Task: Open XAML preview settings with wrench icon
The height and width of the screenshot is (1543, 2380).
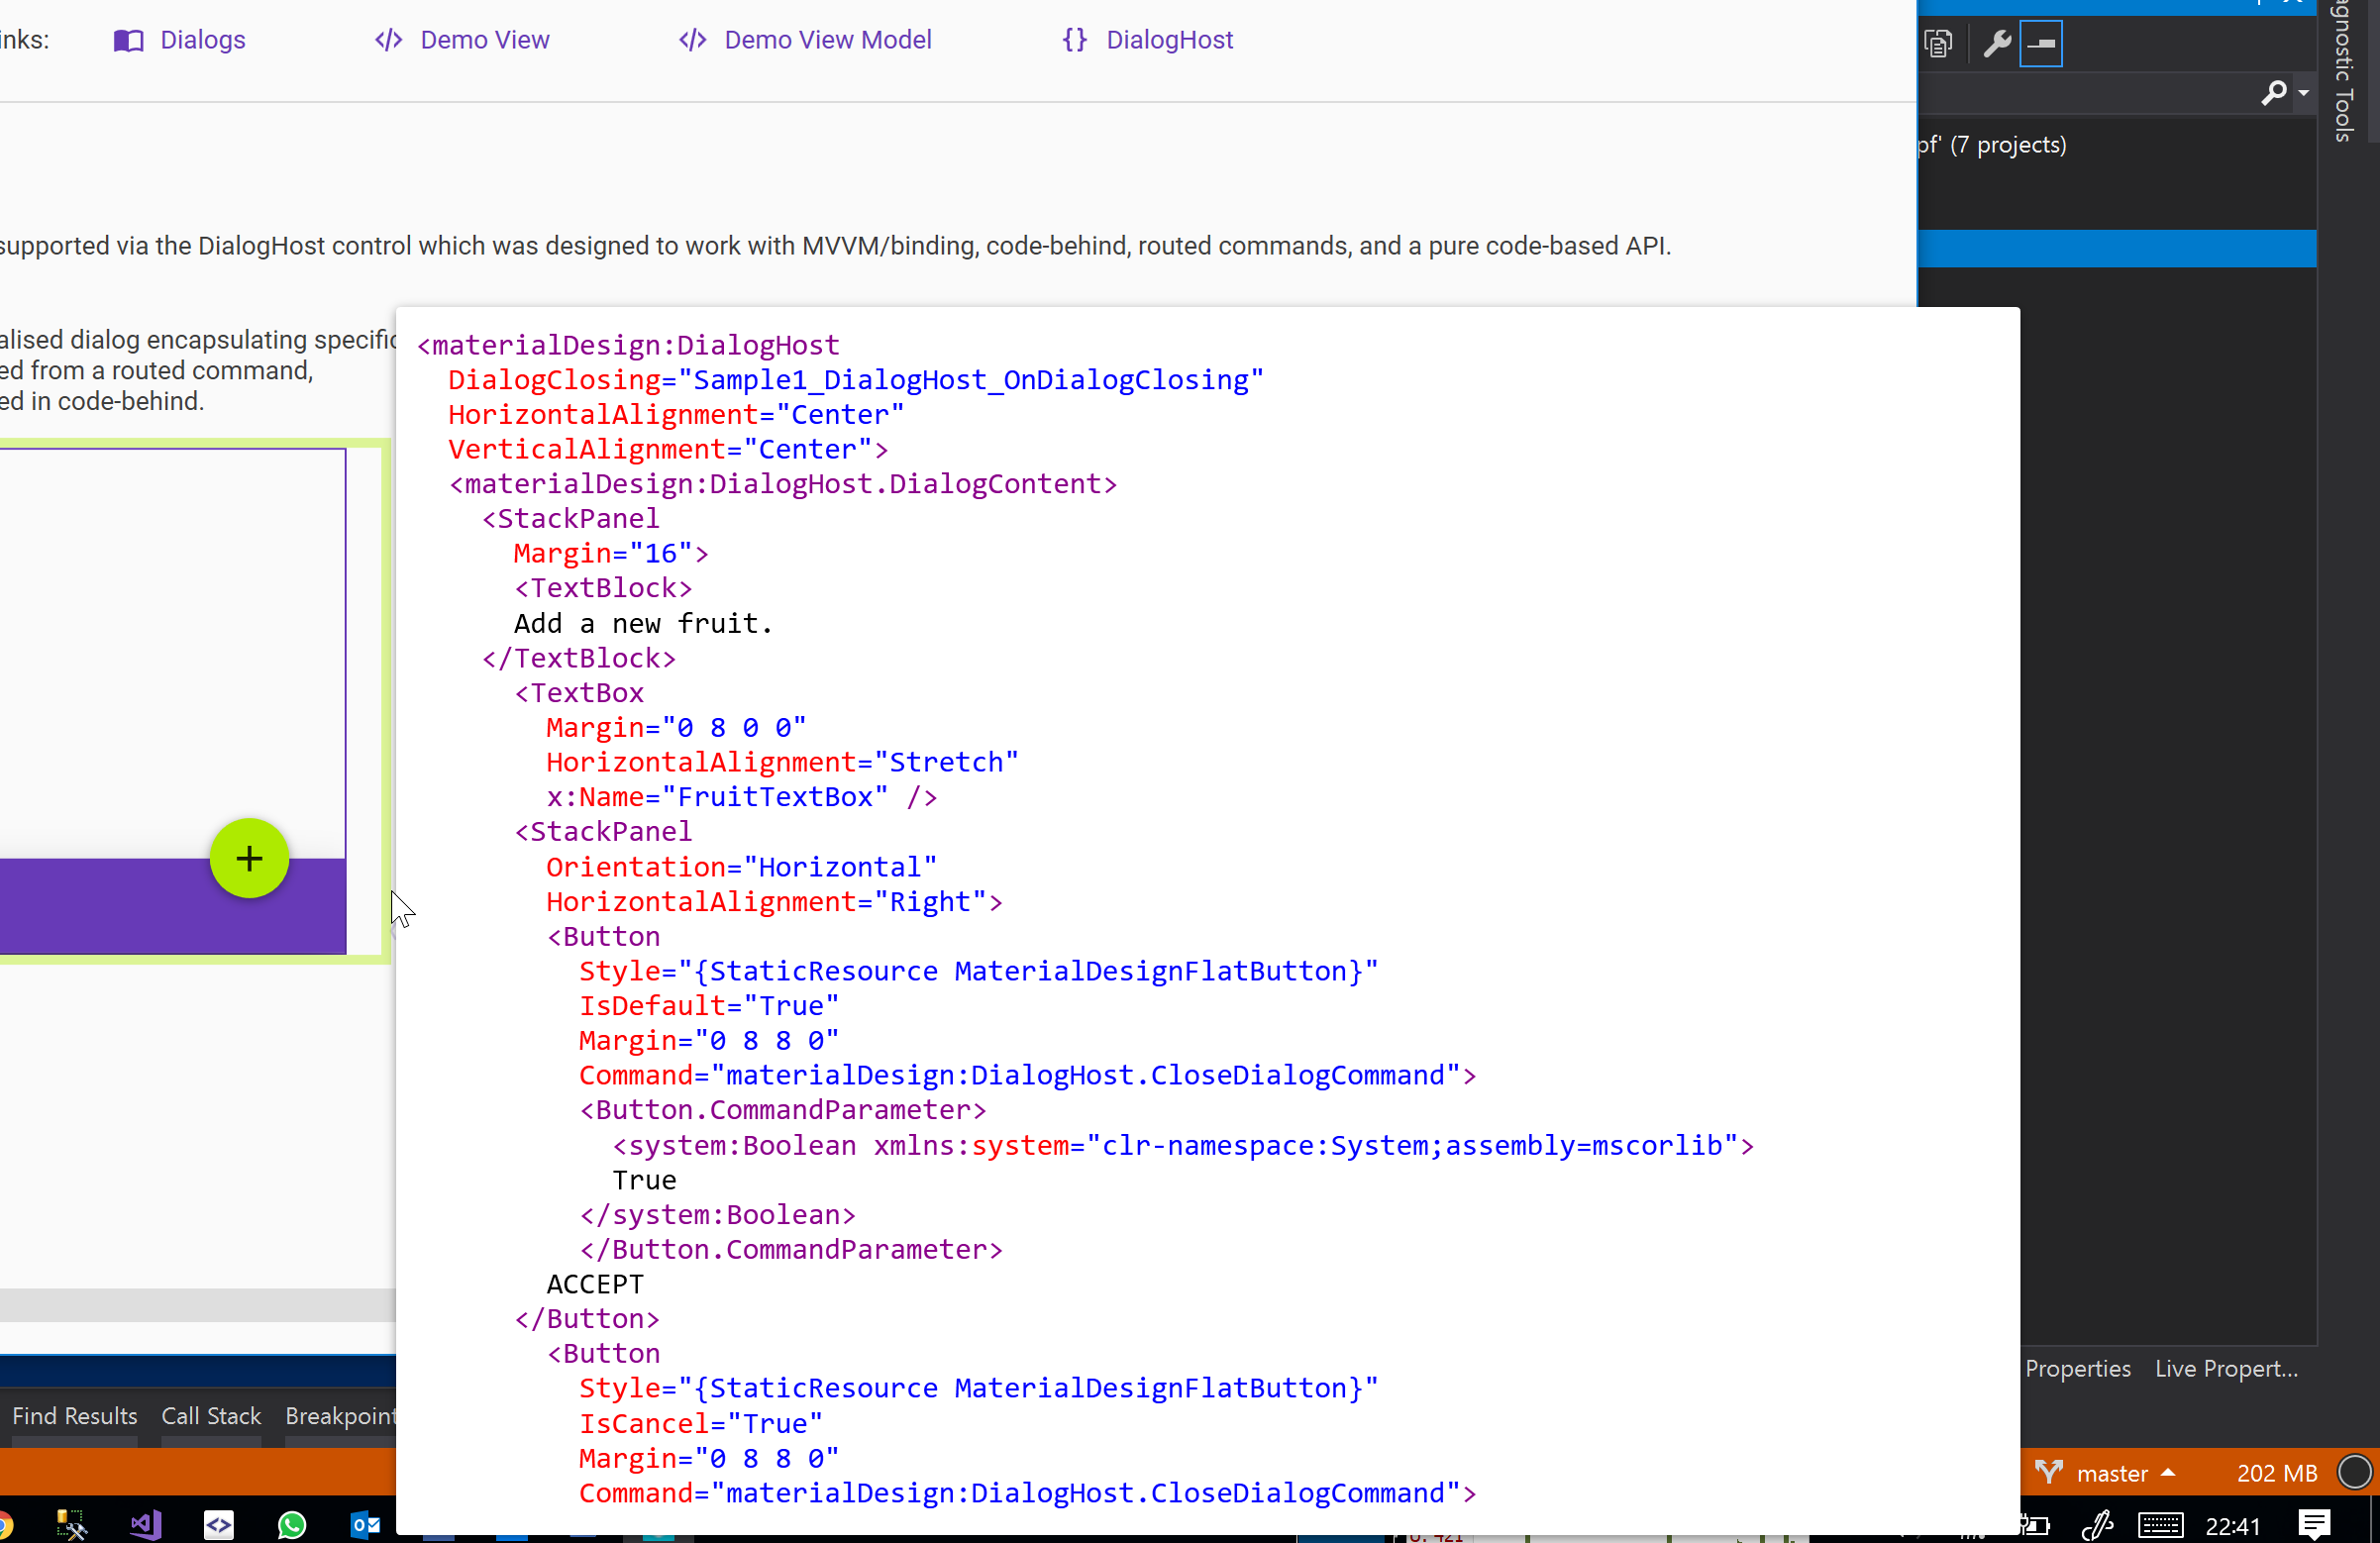Action: click(x=1996, y=43)
